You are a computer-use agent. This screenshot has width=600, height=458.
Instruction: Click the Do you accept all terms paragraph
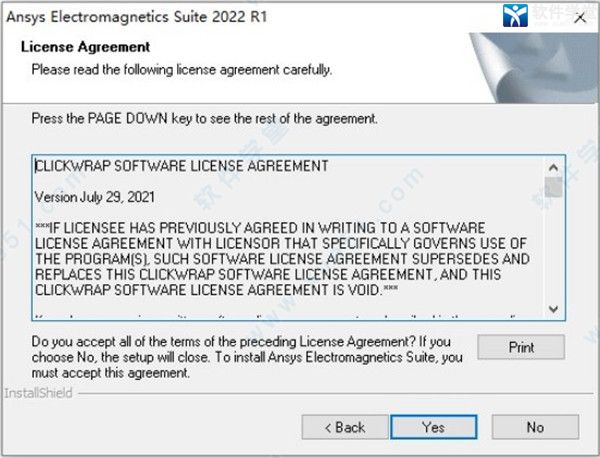(x=247, y=357)
